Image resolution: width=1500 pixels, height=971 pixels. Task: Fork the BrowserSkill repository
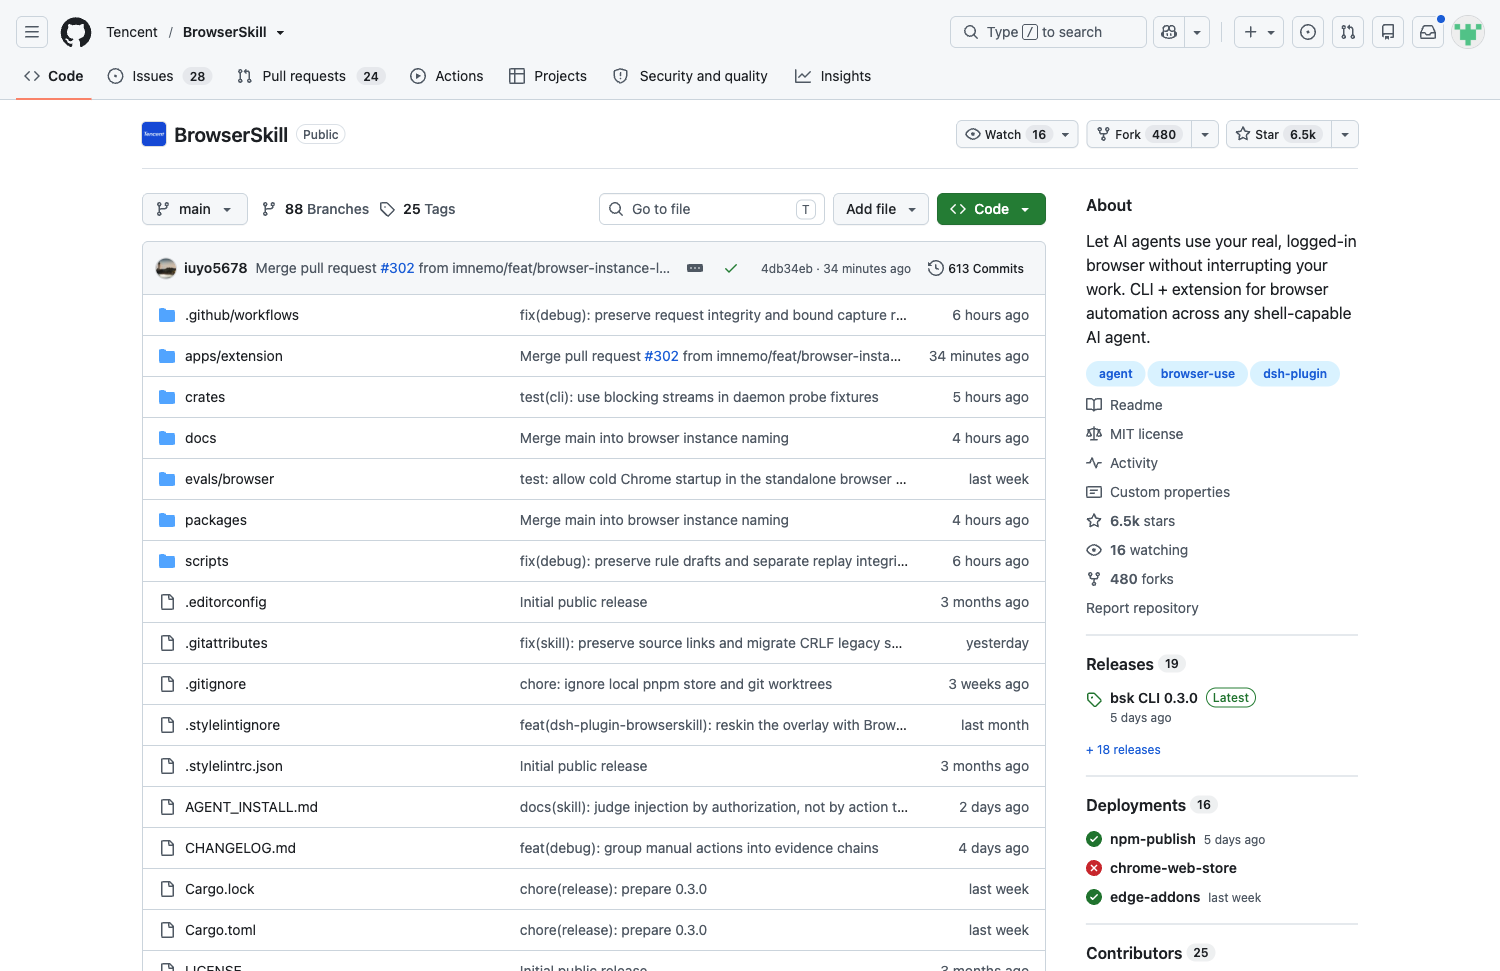coord(1139,134)
